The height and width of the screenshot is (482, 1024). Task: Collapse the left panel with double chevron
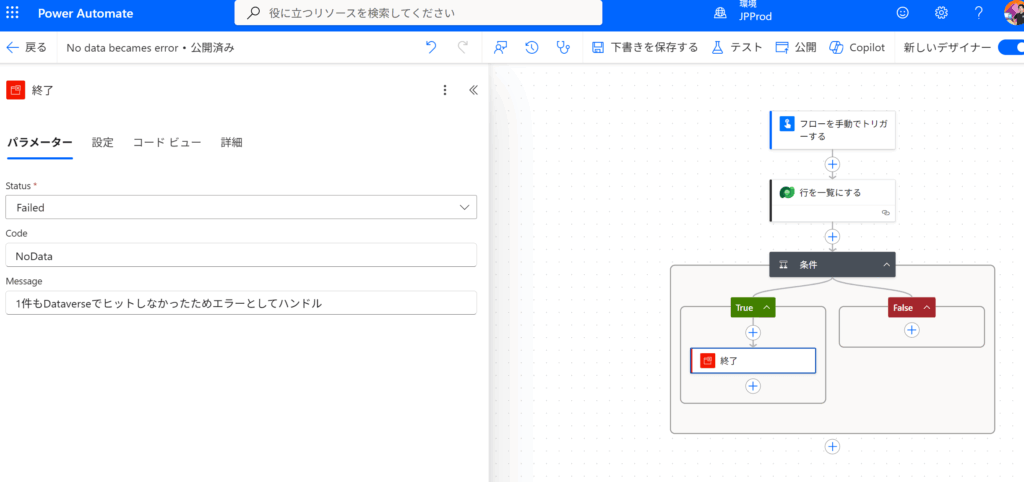point(474,90)
